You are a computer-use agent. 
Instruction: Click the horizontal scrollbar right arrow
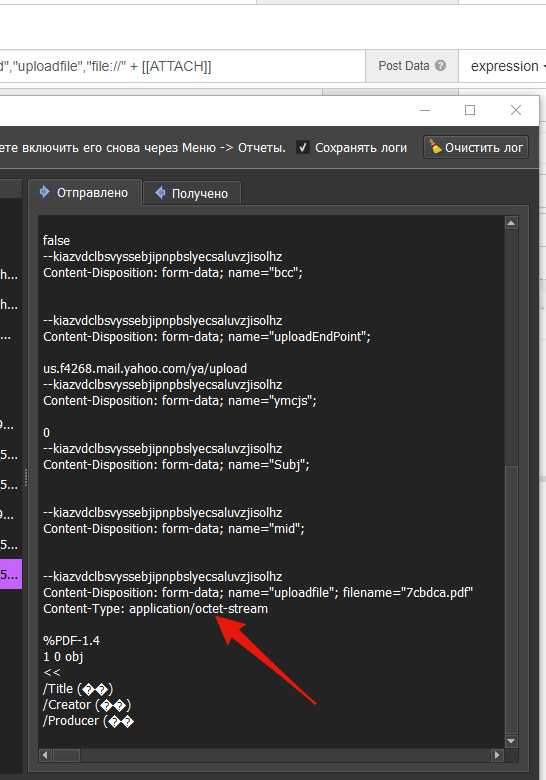tap(496, 755)
